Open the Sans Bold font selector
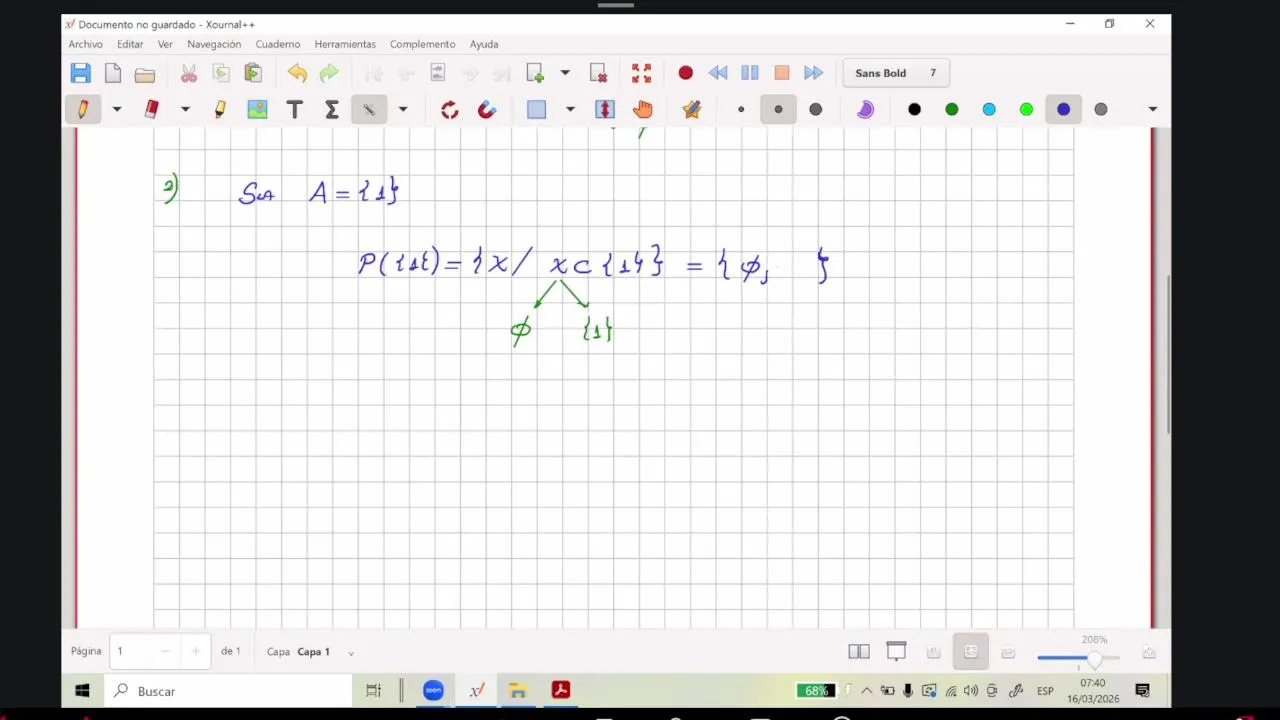 click(895, 73)
